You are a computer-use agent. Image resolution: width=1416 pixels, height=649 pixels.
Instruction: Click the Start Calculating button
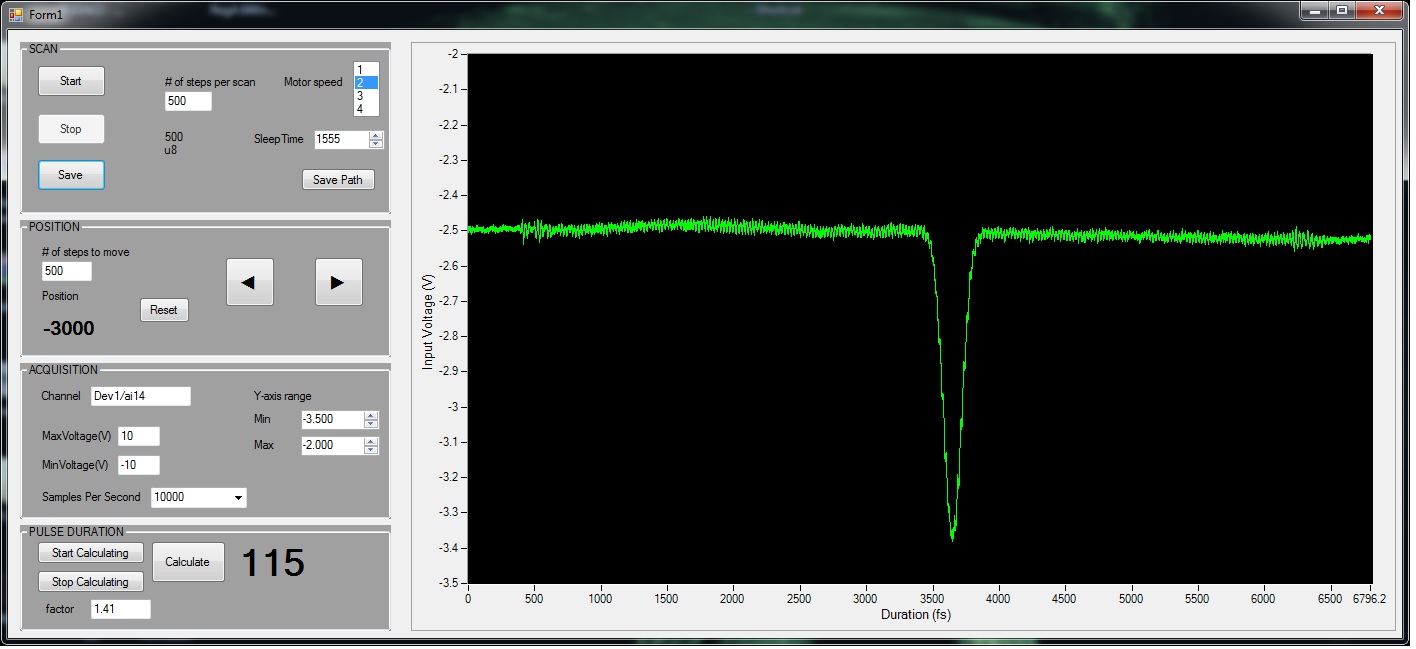[91, 553]
